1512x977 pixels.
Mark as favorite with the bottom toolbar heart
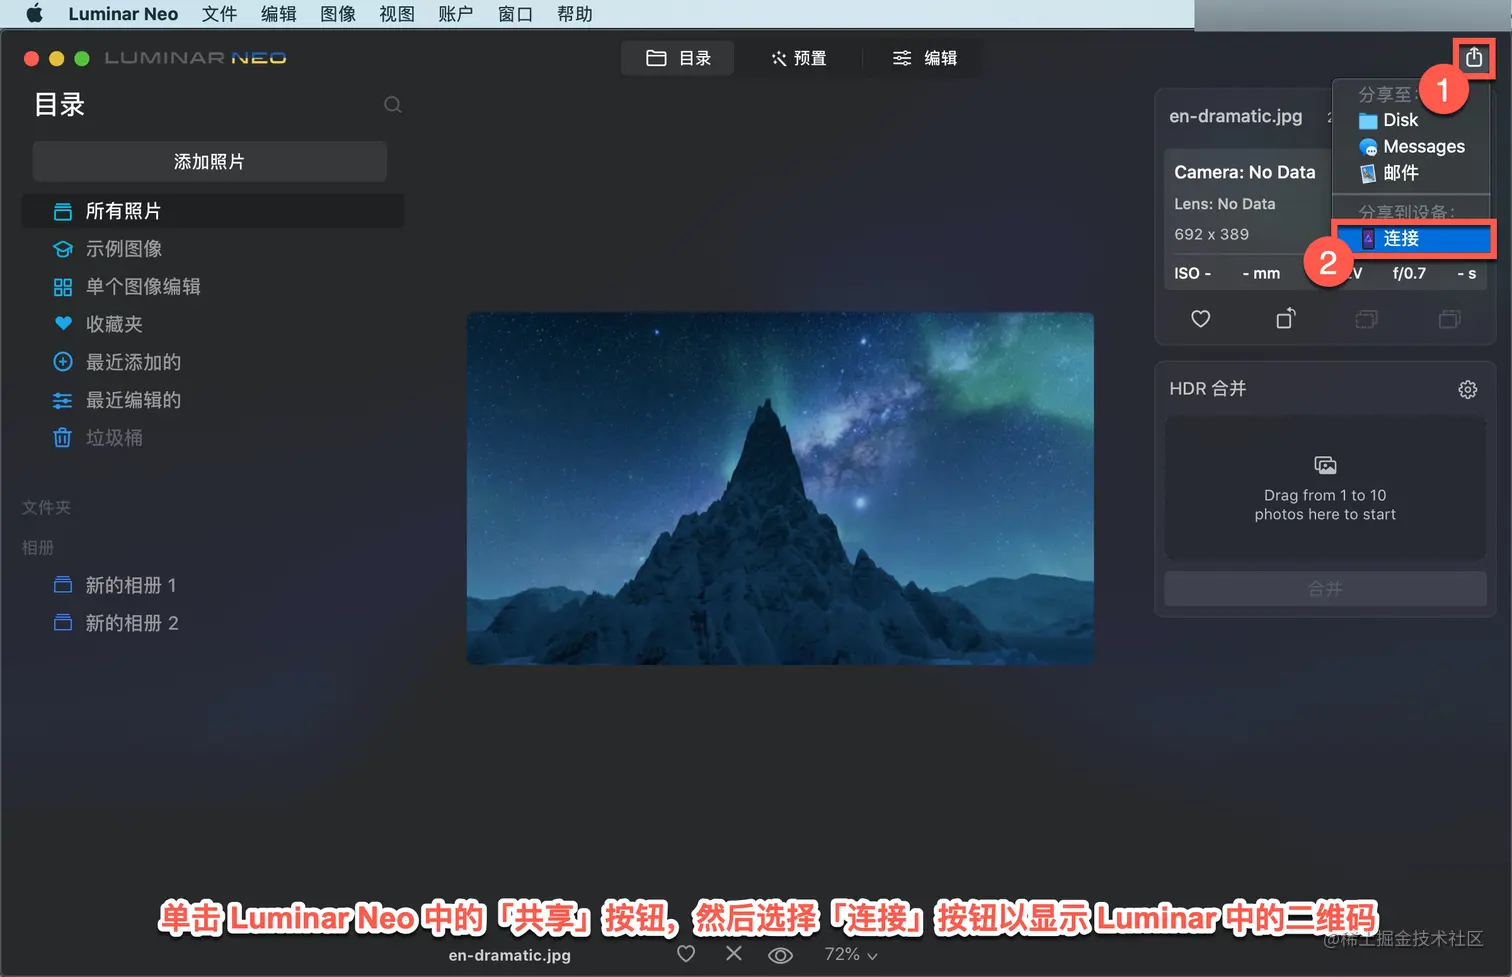[x=686, y=954]
